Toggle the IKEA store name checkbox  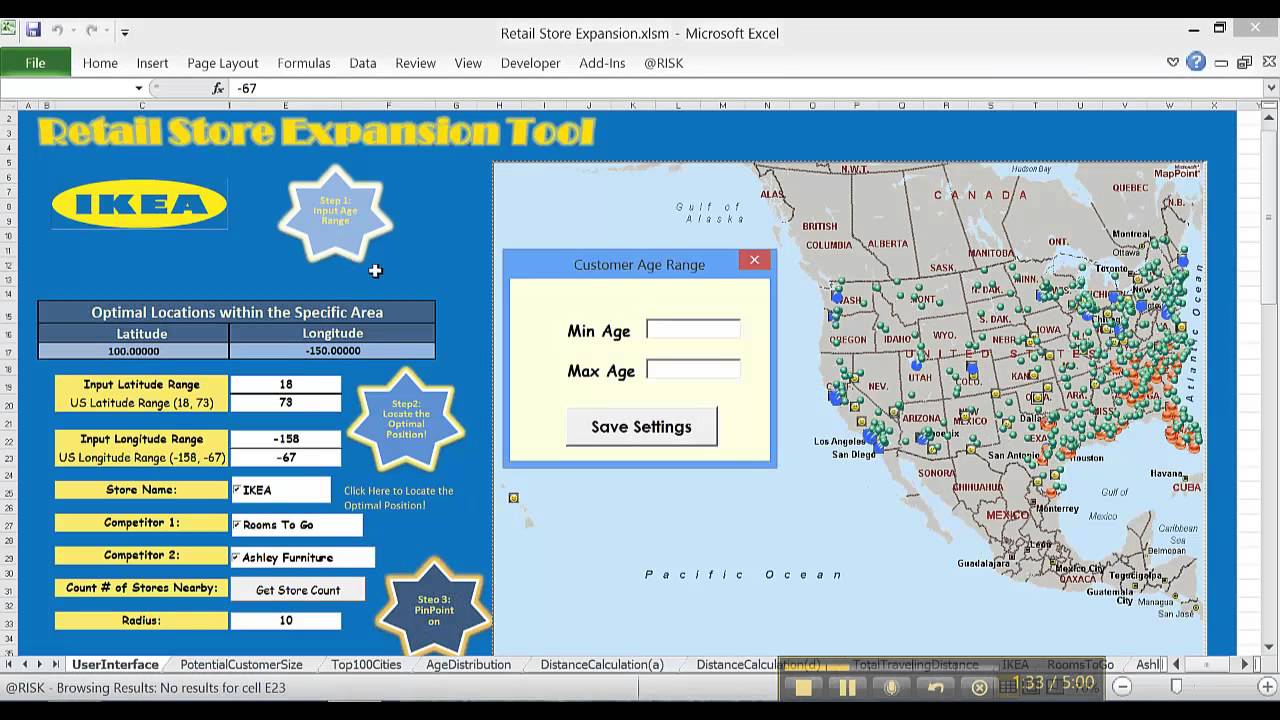[x=237, y=490]
